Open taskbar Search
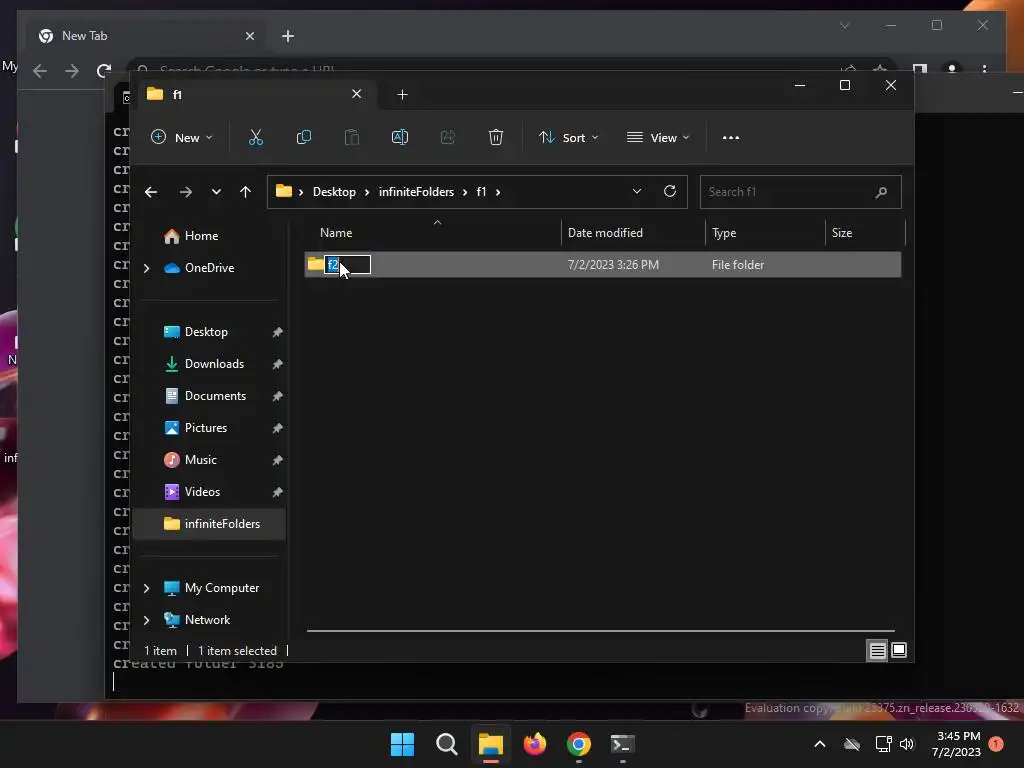The image size is (1024, 768). pyautogui.click(x=447, y=744)
